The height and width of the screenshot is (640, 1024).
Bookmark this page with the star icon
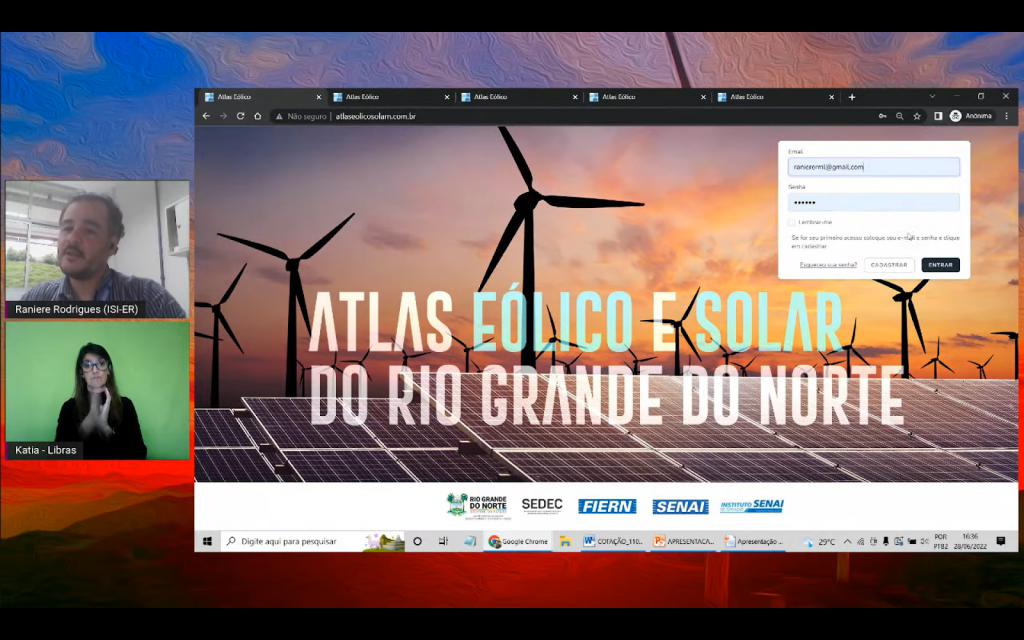click(917, 116)
